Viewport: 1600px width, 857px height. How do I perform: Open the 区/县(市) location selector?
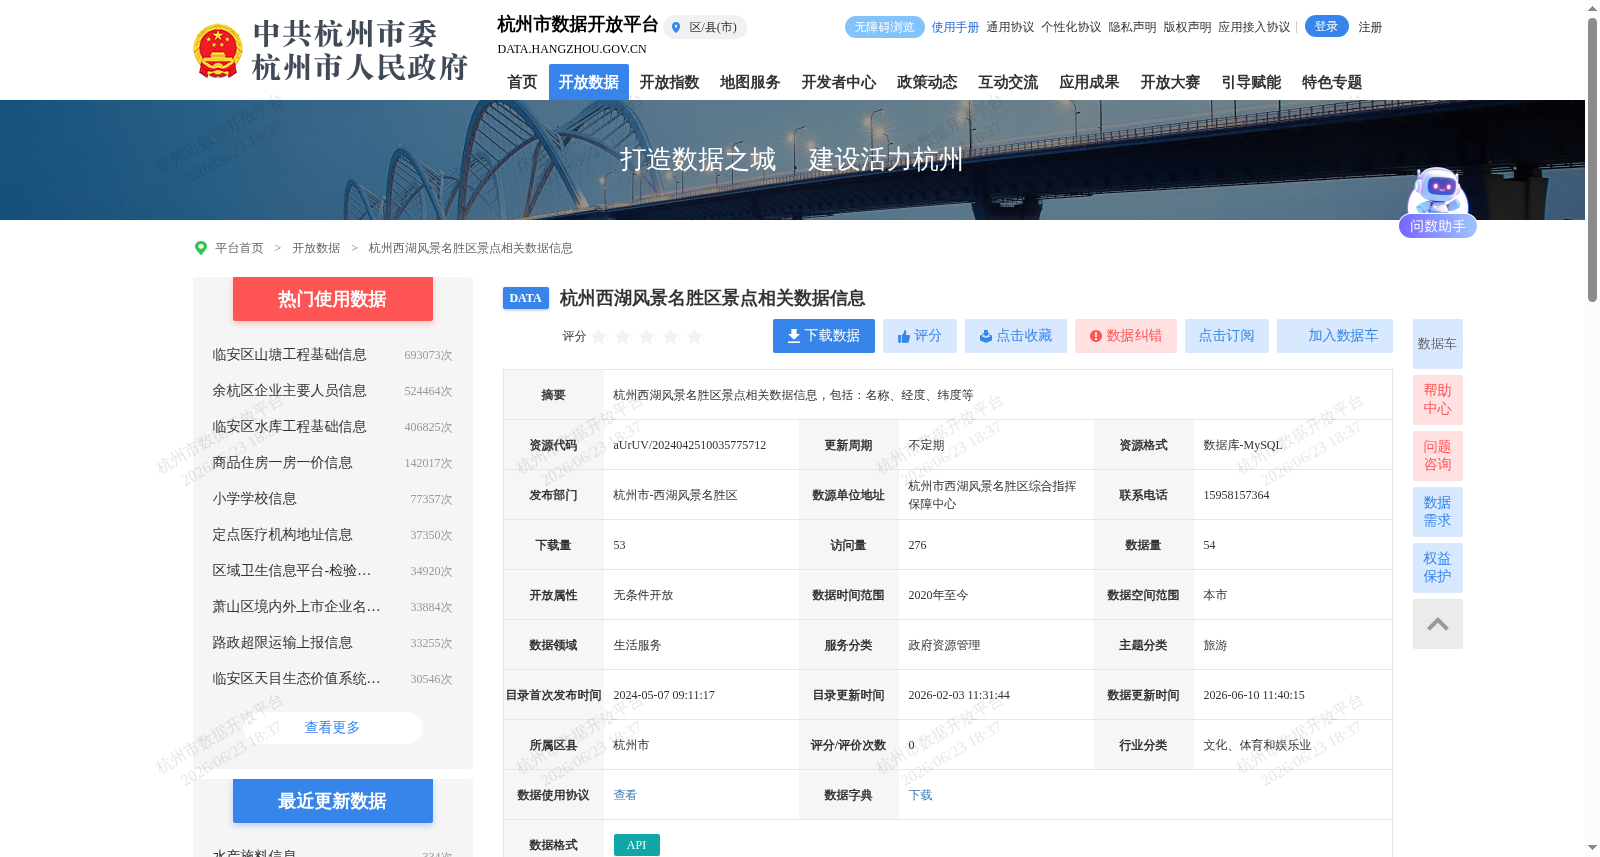(705, 27)
